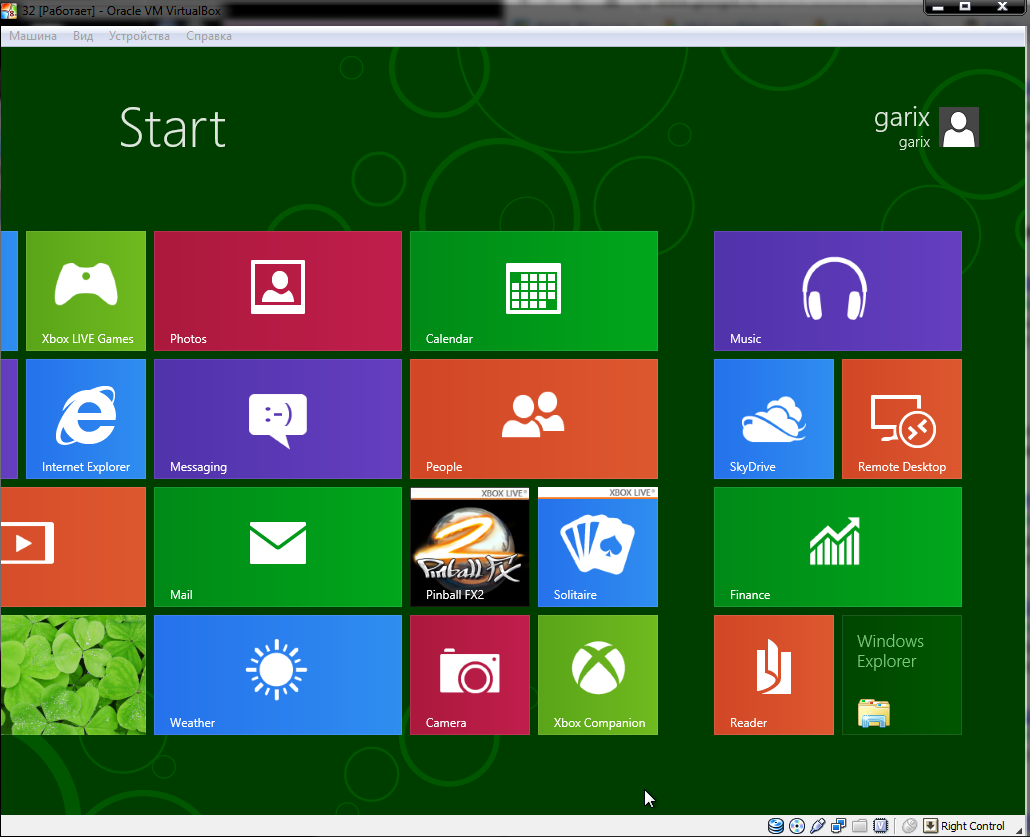Click the garix user account picture
The height and width of the screenshot is (837, 1030).
(958, 127)
